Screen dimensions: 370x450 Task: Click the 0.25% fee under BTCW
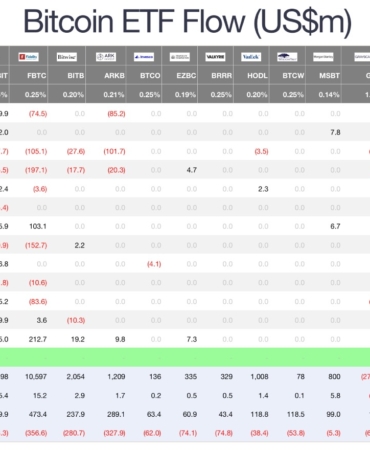[x=293, y=95]
